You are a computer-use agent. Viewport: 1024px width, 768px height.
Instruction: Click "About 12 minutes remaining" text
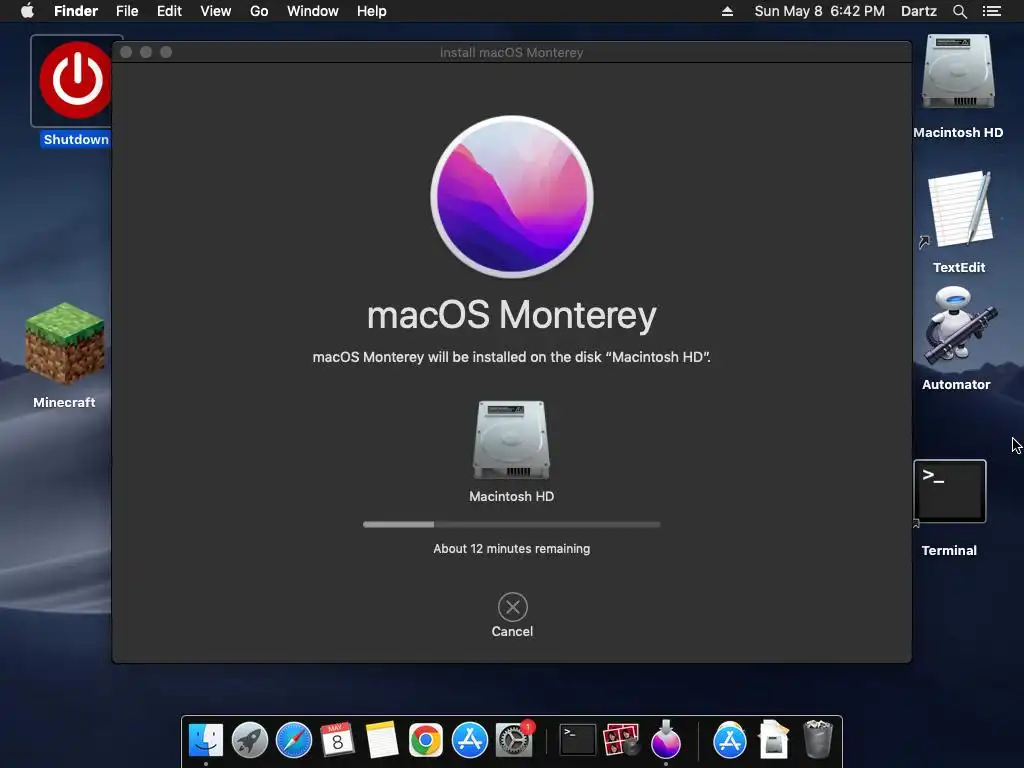511,549
